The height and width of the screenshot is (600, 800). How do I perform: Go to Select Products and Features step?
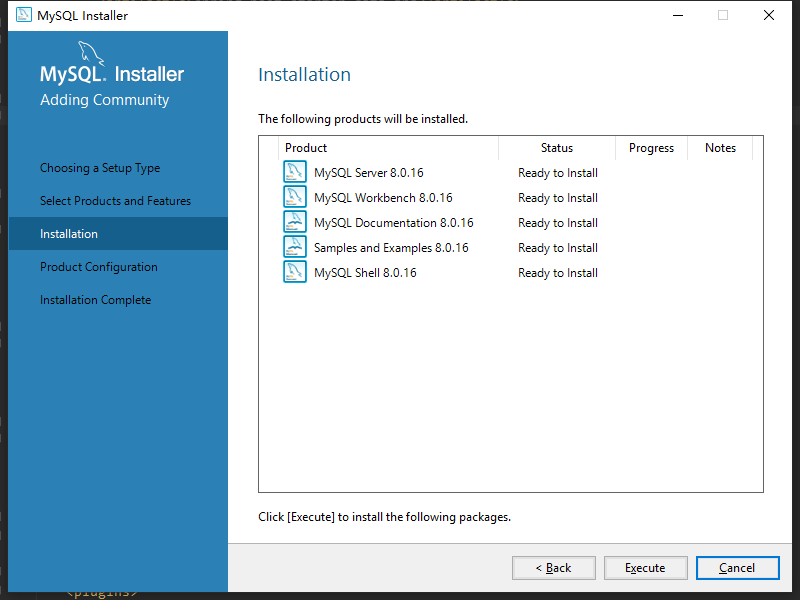coord(115,201)
